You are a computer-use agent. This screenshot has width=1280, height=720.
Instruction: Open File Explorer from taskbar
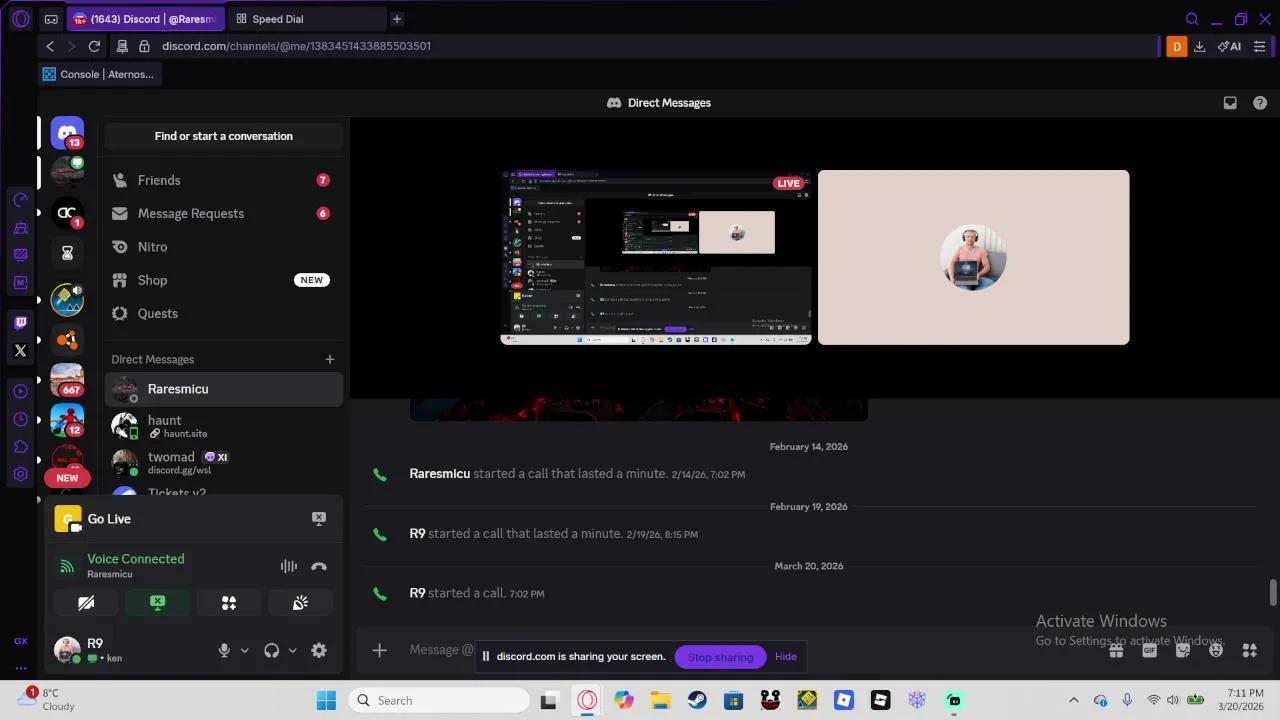click(x=660, y=700)
